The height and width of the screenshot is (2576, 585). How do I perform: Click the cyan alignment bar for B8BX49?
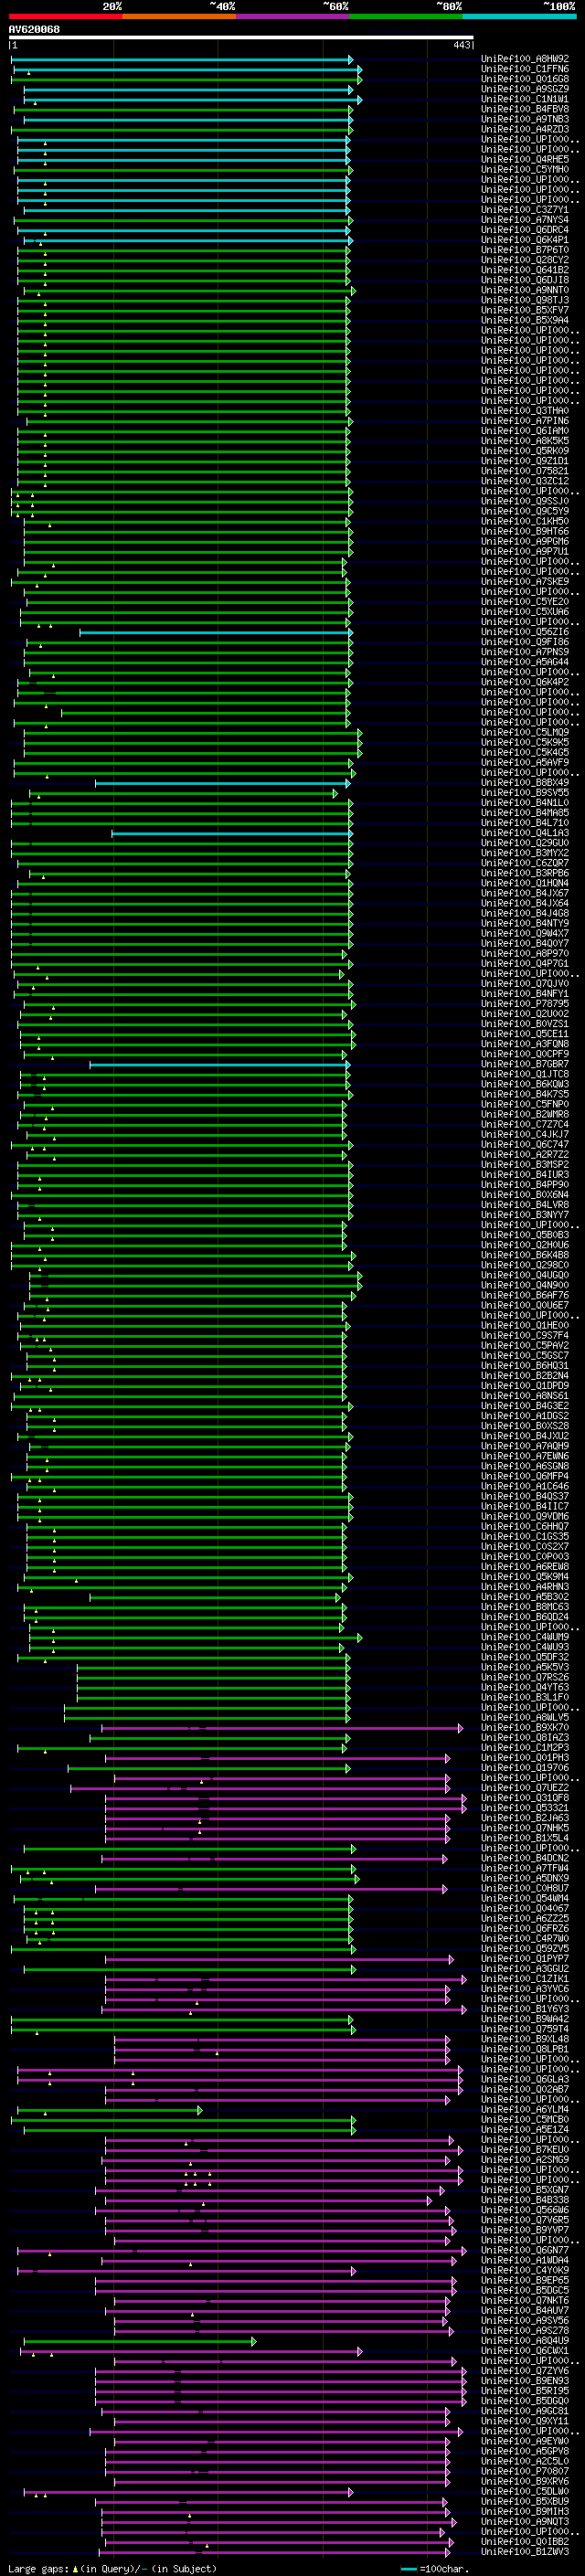(223, 783)
